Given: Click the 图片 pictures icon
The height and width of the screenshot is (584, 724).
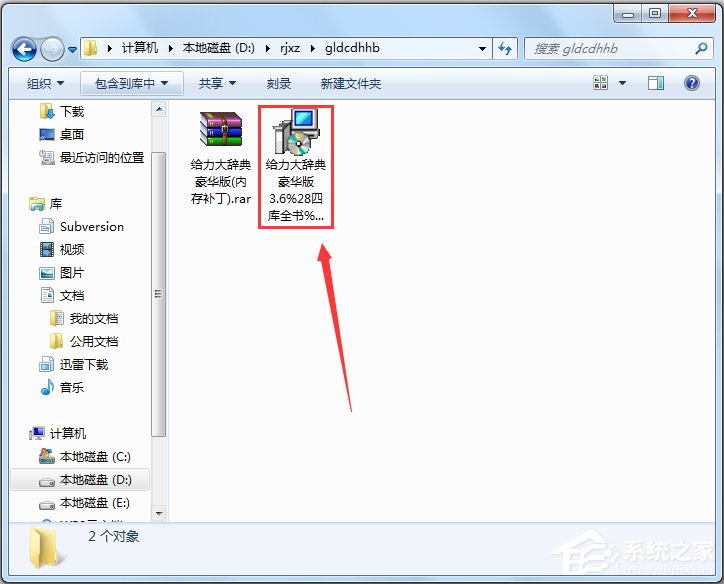Looking at the screenshot, I should pos(47,273).
